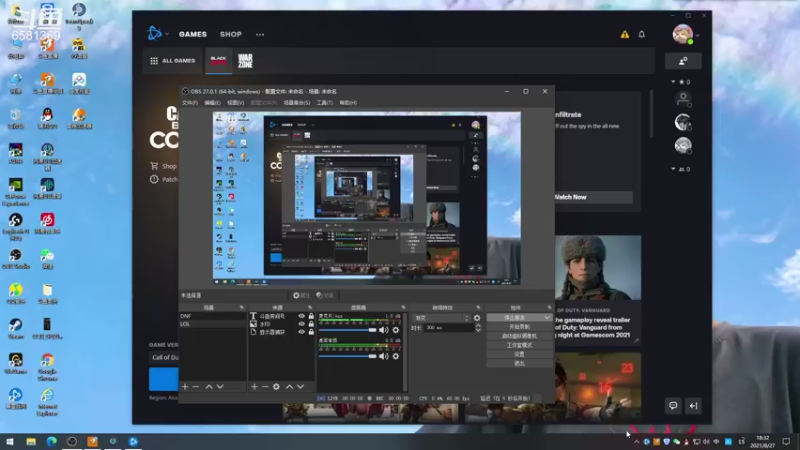The width and height of the screenshot is (800, 450).
Task: Expand the 停止推流 button dropdown arrow
Action: [547, 318]
